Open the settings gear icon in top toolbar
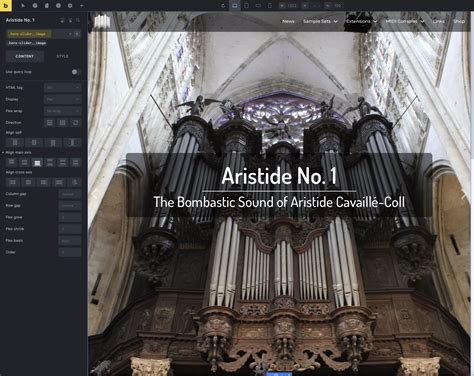The height and width of the screenshot is (376, 474). pyautogui.click(x=70, y=6)
